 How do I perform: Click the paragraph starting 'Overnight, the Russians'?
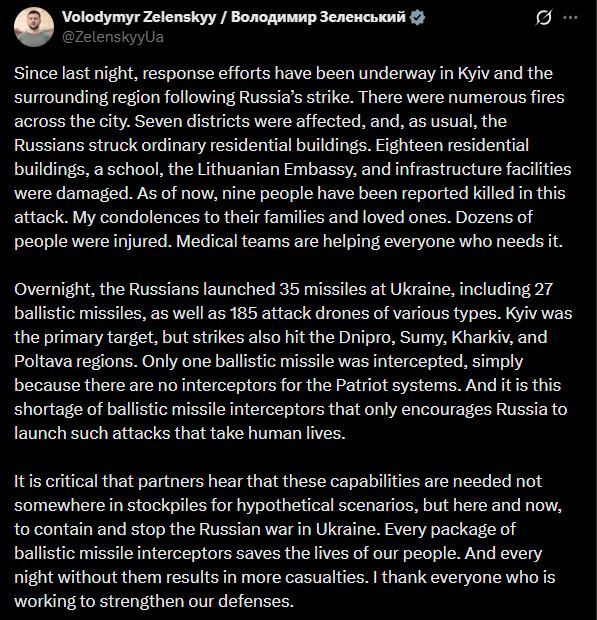coord(293,361)
